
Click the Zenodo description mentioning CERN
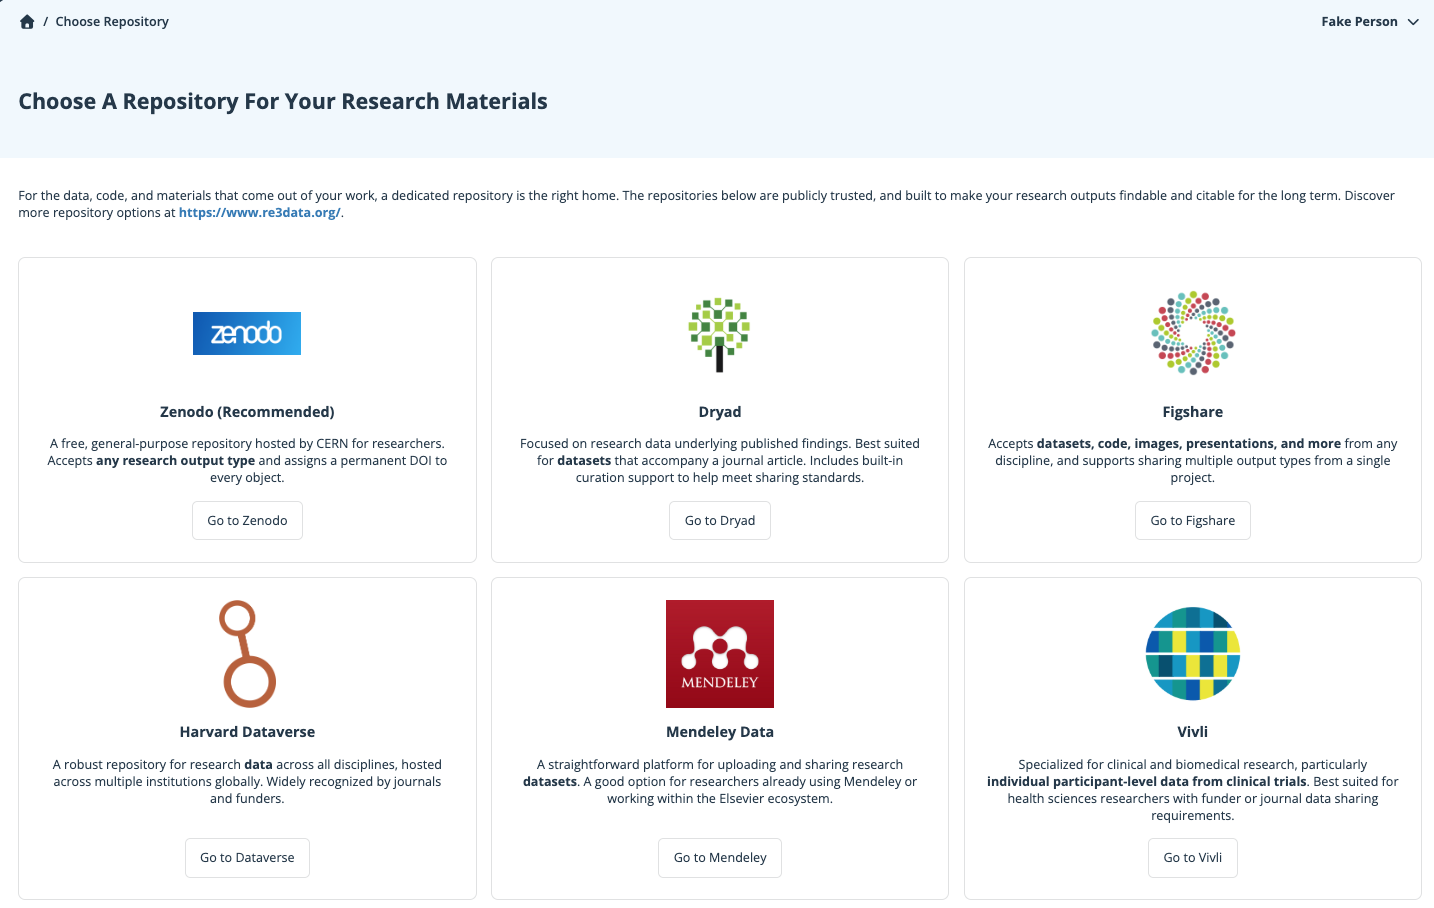coord(247,461)
